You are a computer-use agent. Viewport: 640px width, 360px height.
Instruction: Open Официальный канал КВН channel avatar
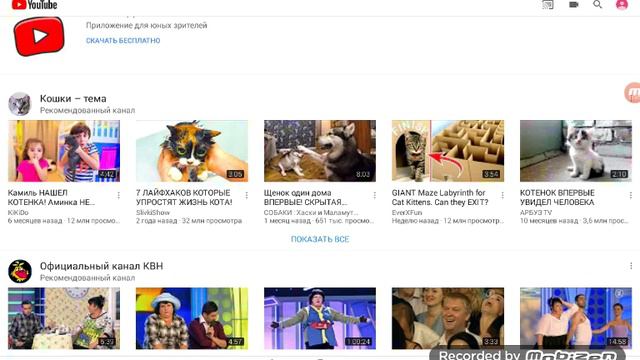(x=20, y=271)
